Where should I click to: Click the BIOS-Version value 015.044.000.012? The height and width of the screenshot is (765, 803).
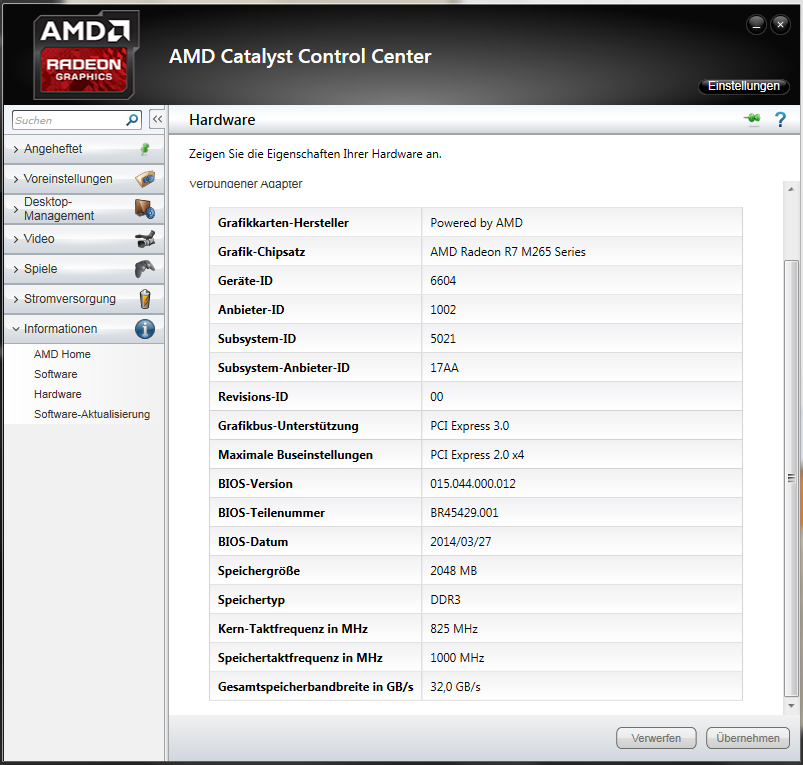click(x=473, y=484)
